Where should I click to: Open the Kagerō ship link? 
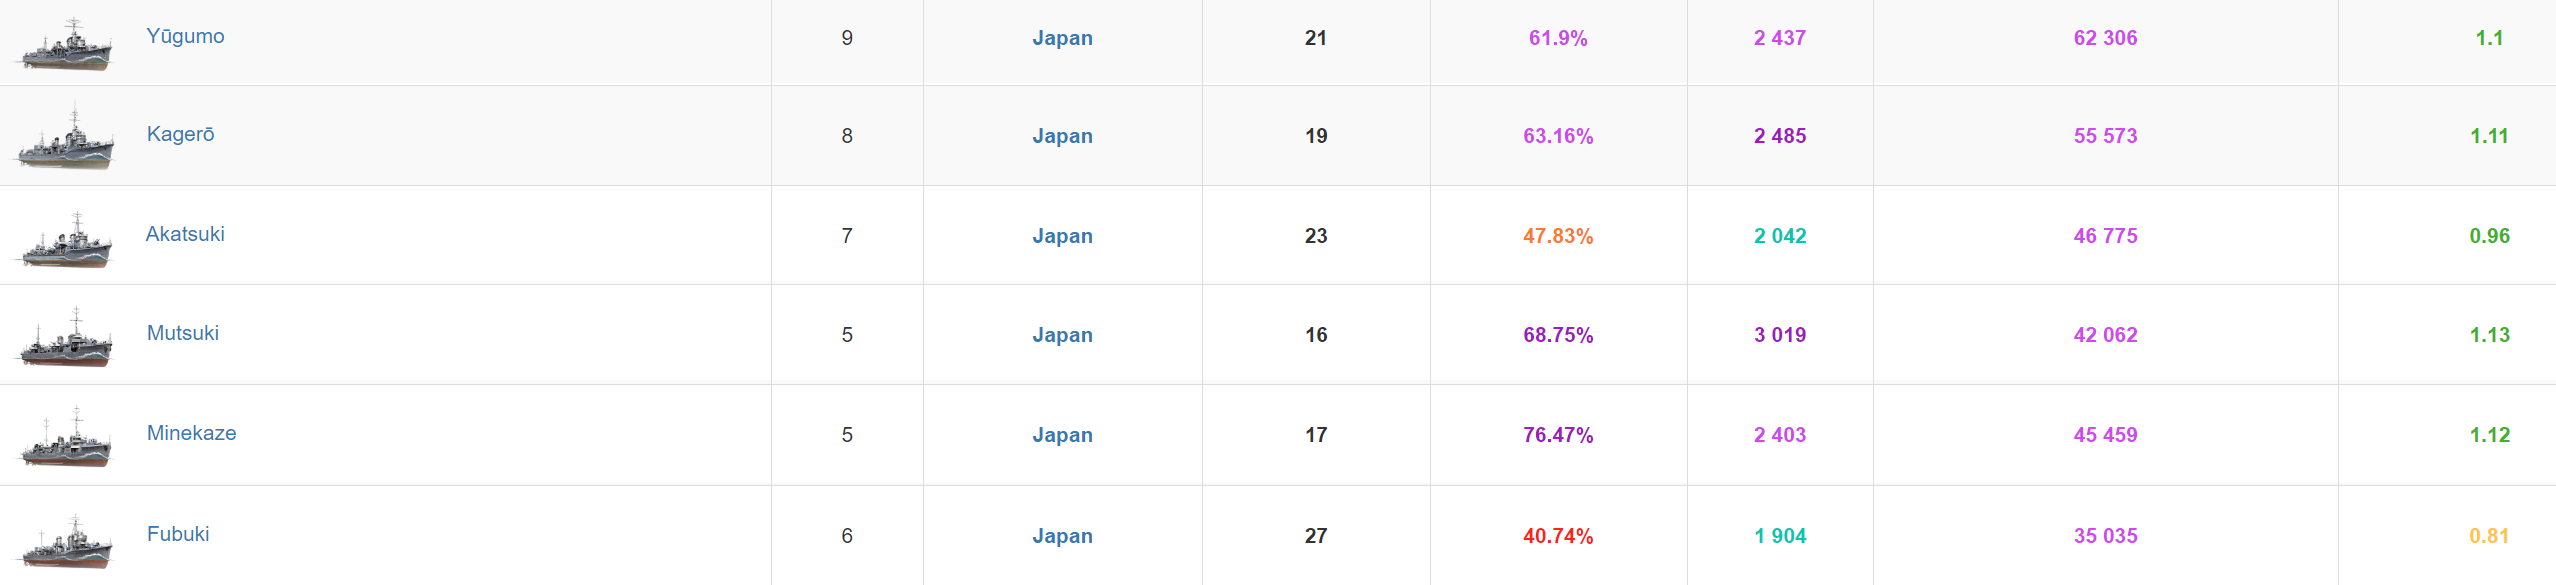click(x=181, y=135)
